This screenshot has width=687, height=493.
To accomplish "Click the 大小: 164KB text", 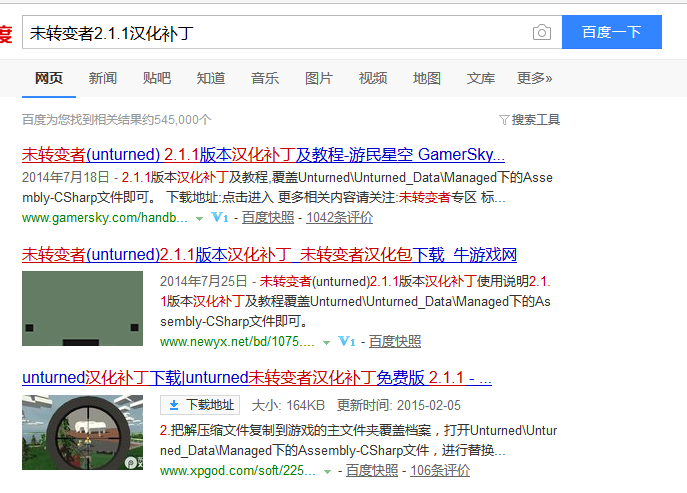I will coord(288,405).
